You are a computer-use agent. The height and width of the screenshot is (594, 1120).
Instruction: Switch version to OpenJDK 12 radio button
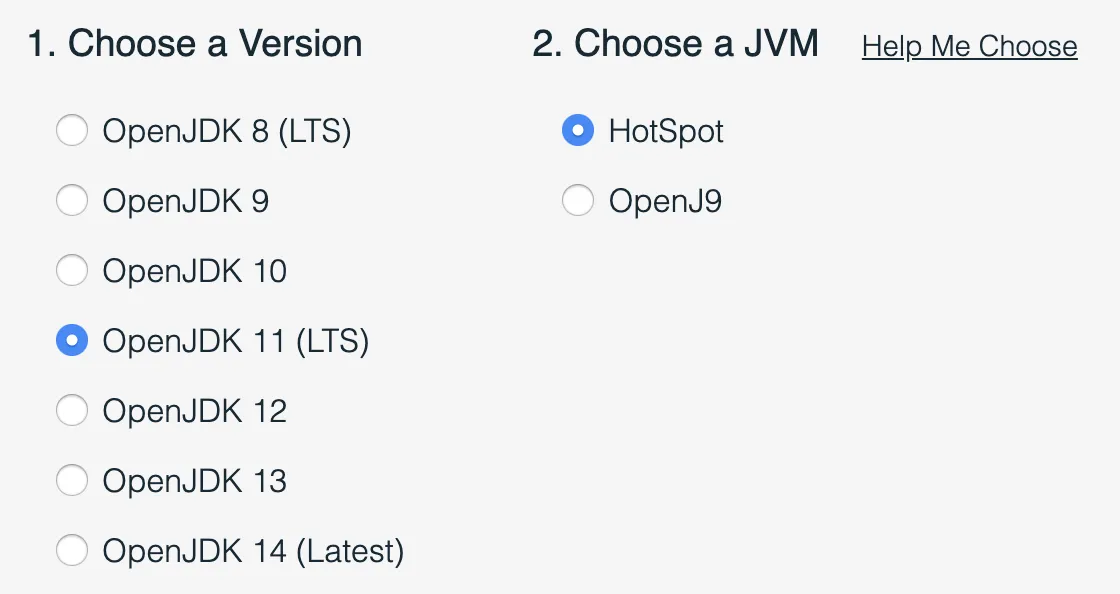(72, 411)
